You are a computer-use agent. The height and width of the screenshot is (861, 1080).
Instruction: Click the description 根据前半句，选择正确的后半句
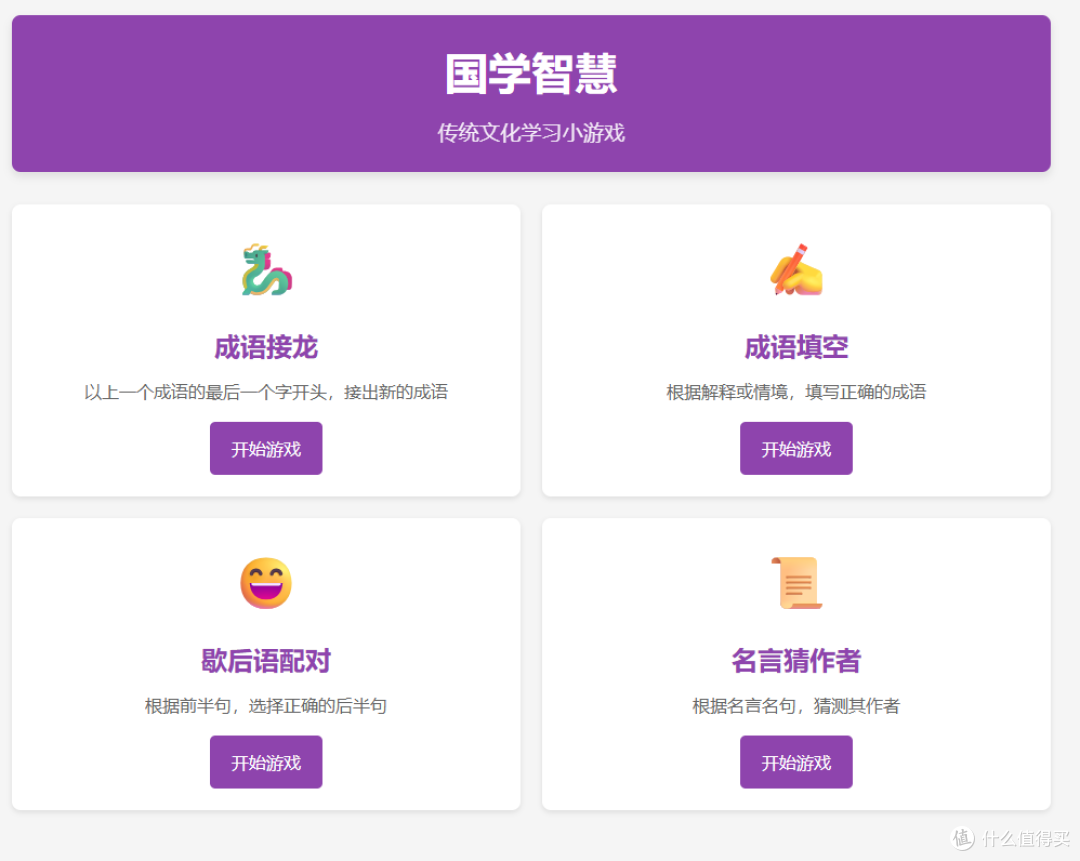point(266,706)
